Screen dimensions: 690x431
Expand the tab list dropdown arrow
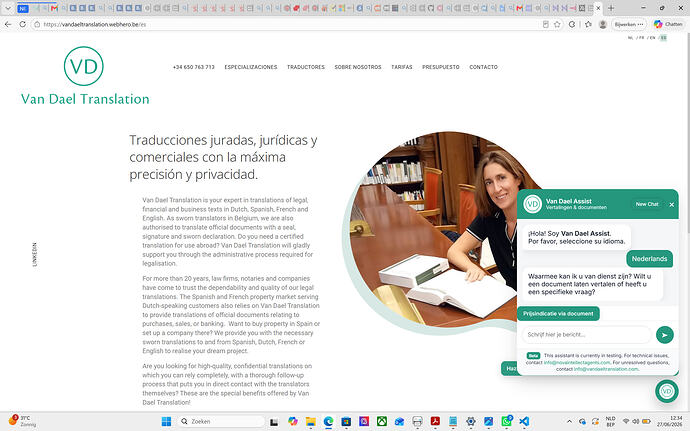pos(7,8)
